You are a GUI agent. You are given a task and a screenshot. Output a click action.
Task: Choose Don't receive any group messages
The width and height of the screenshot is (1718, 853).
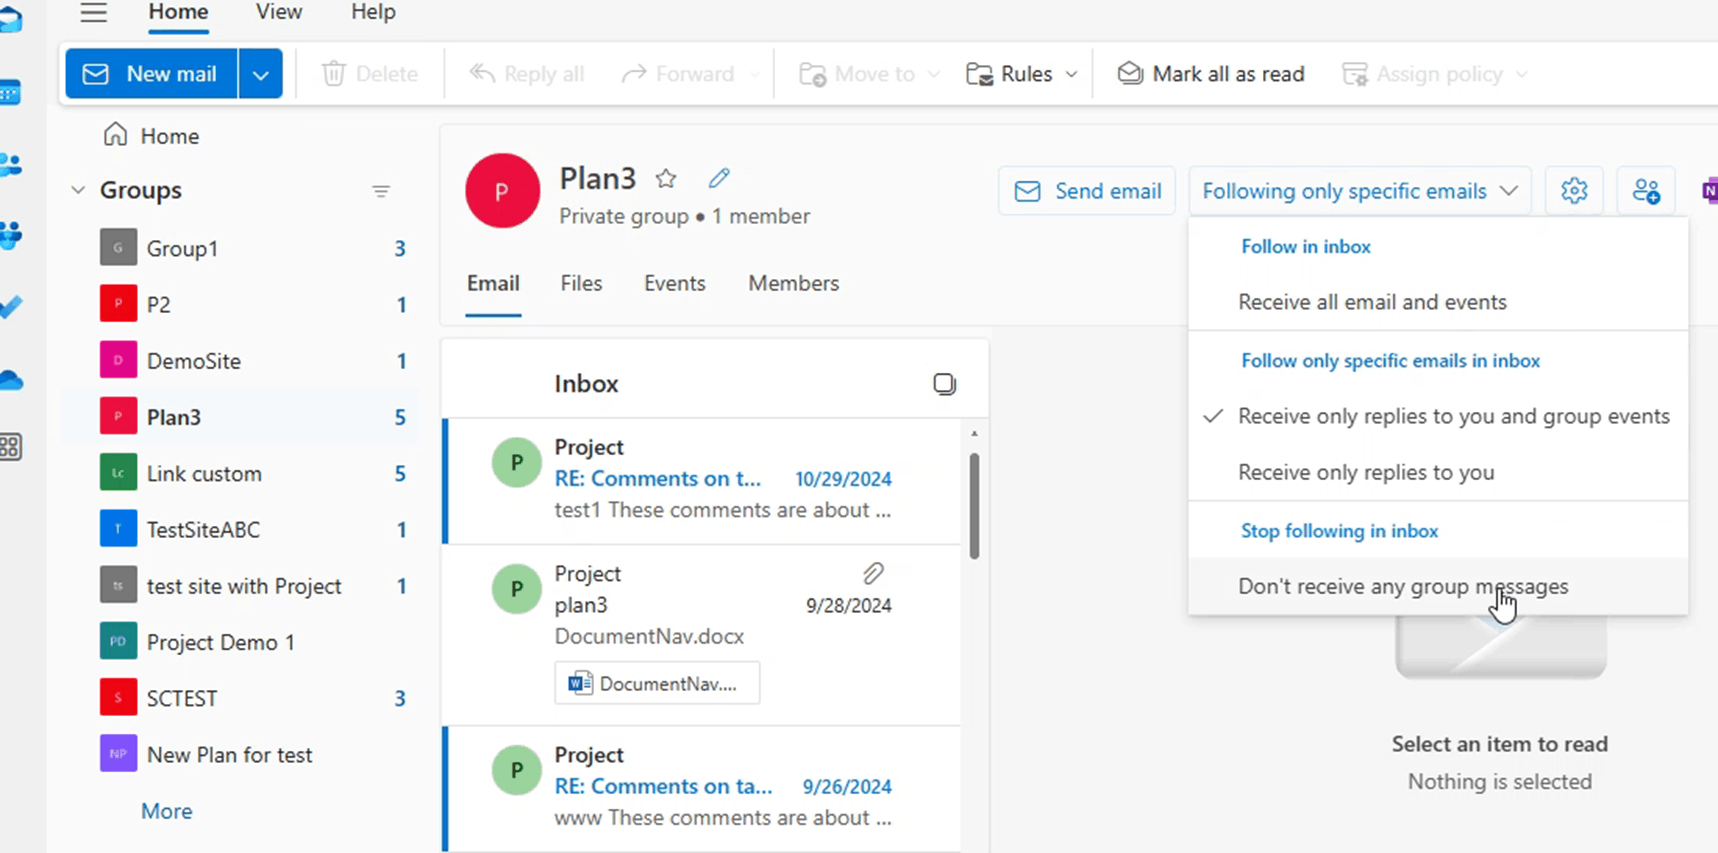click(x=1438, y=586)
